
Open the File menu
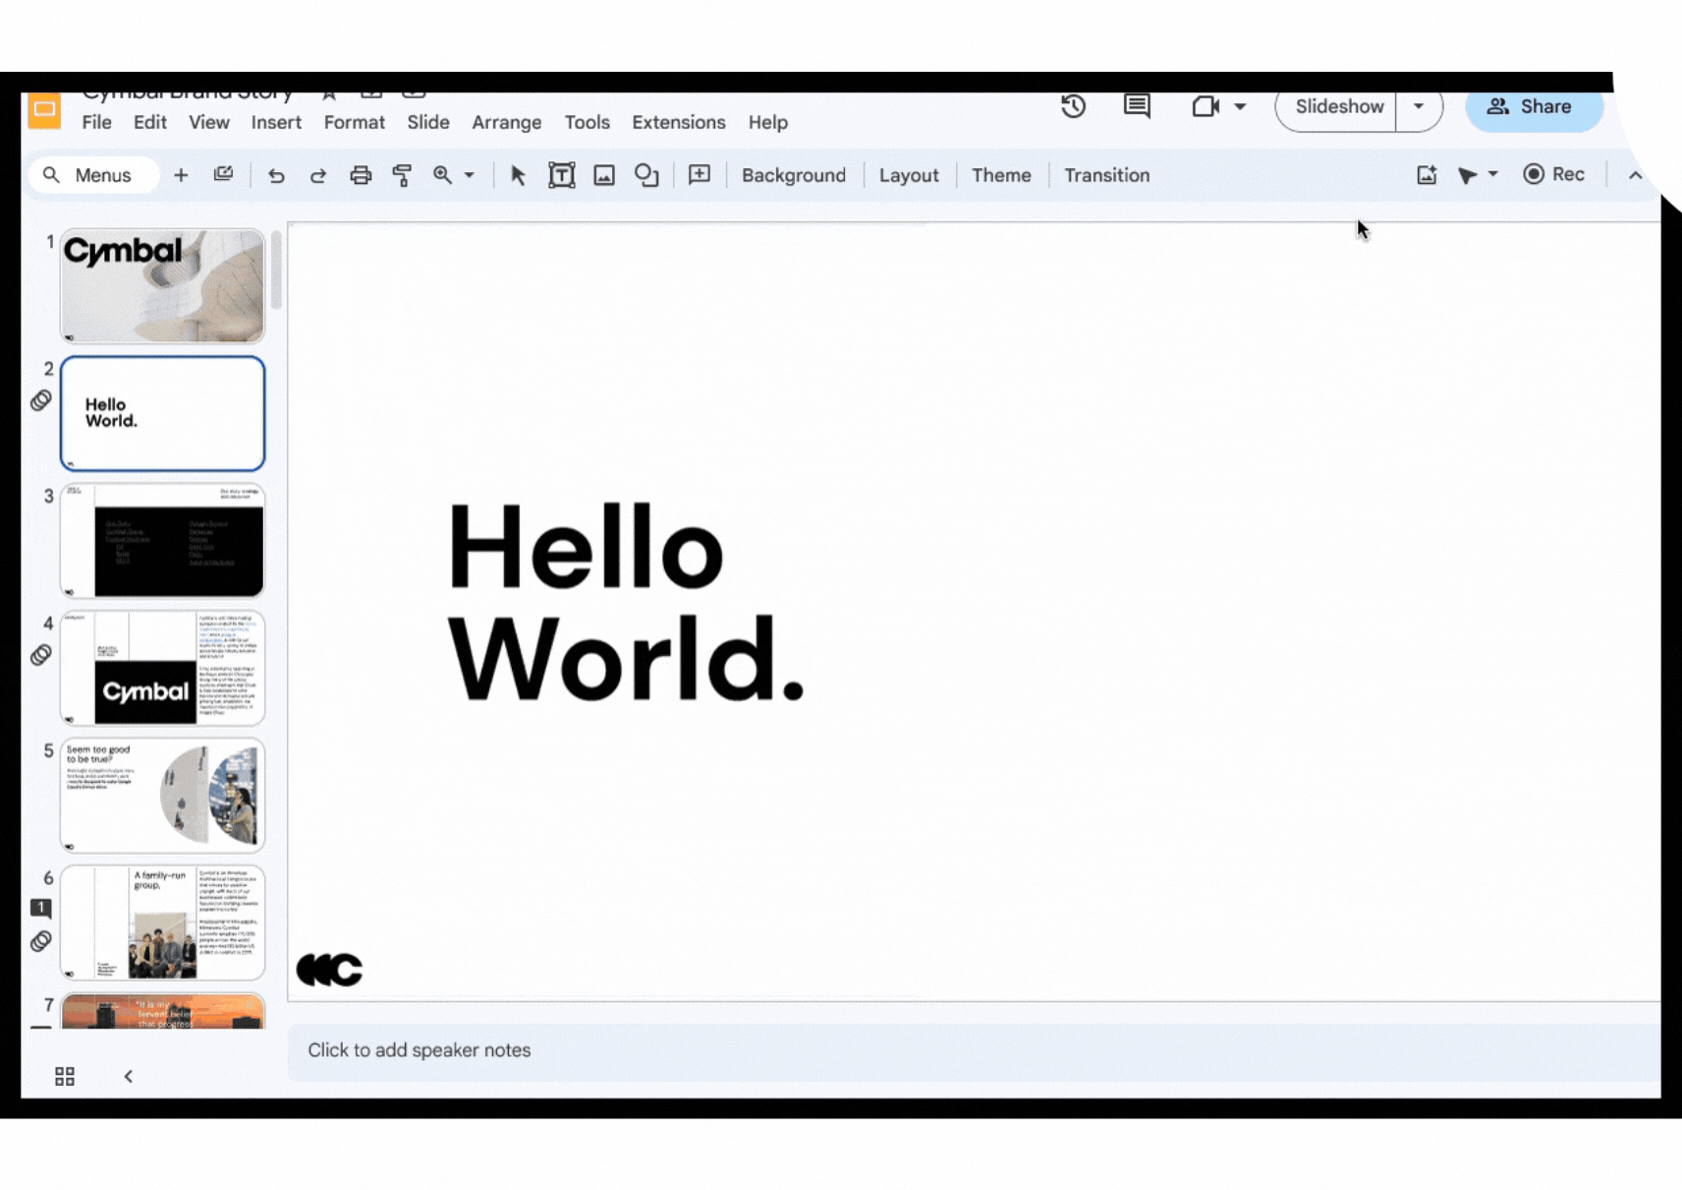coord(97,122)
